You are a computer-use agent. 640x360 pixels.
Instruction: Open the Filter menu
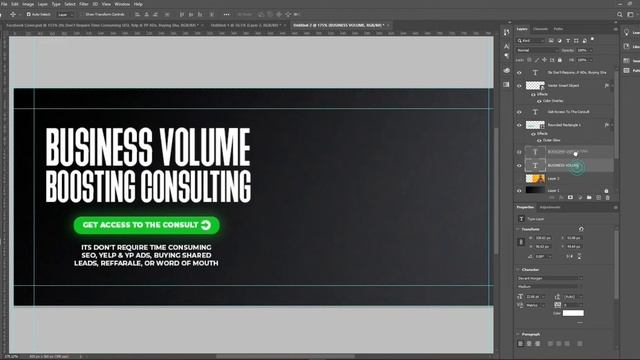coord(84,4)
